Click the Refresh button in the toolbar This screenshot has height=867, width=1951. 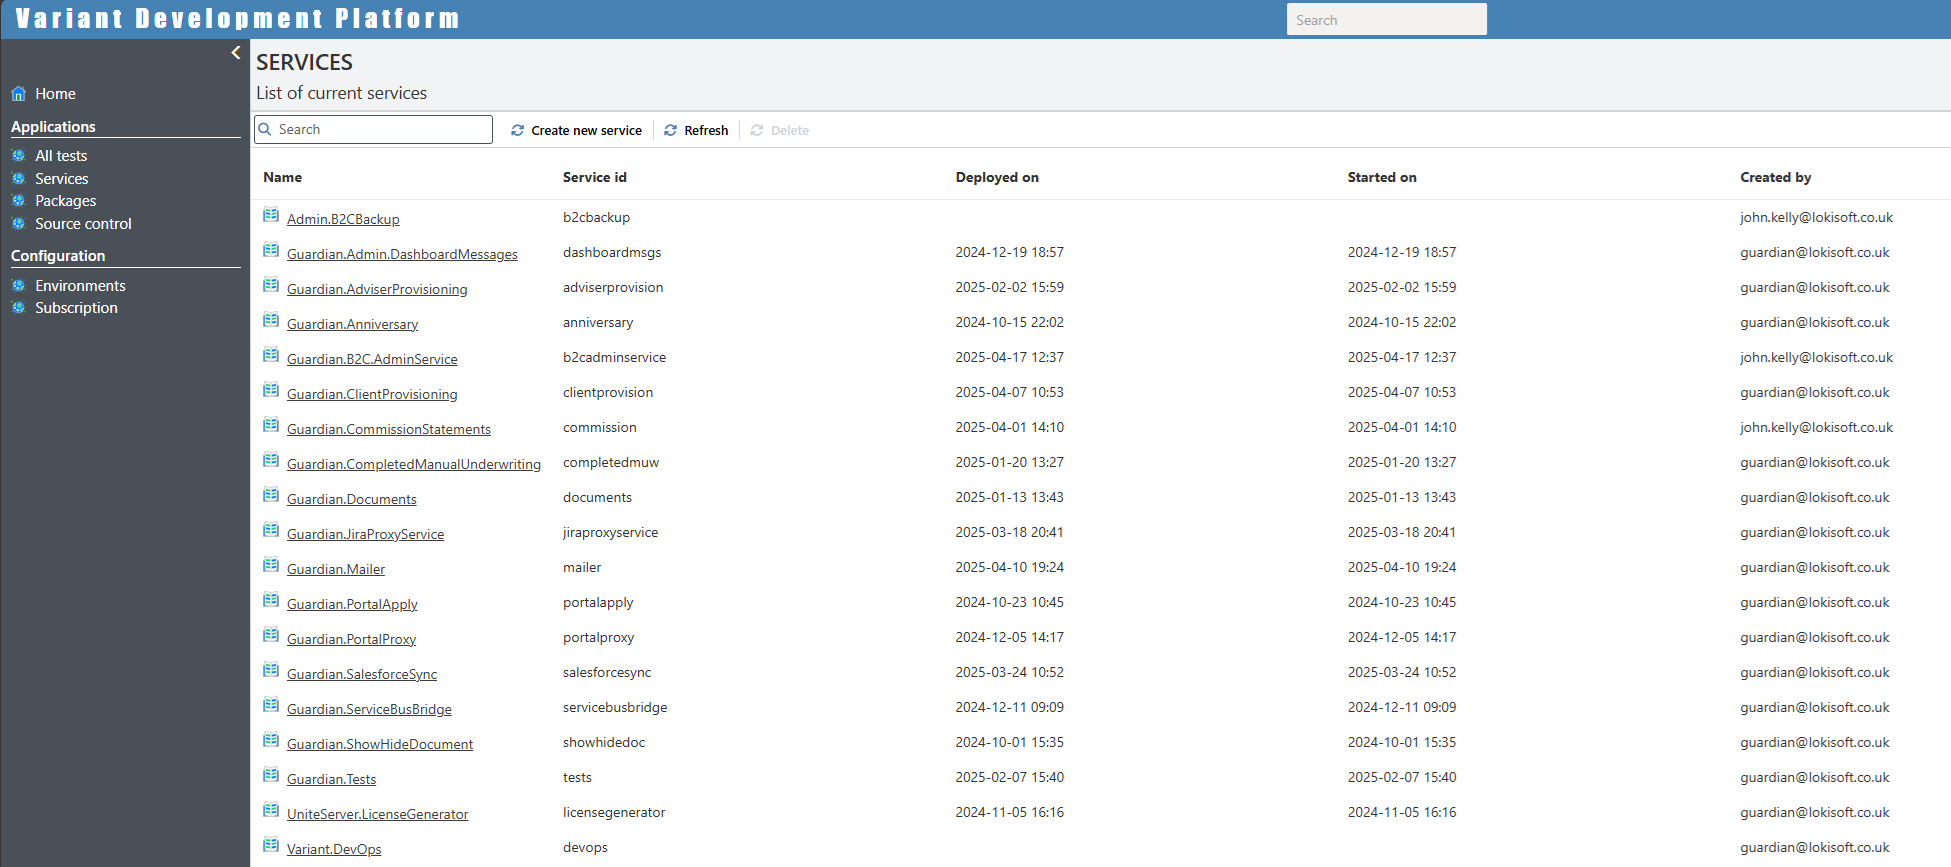(696, 130)
